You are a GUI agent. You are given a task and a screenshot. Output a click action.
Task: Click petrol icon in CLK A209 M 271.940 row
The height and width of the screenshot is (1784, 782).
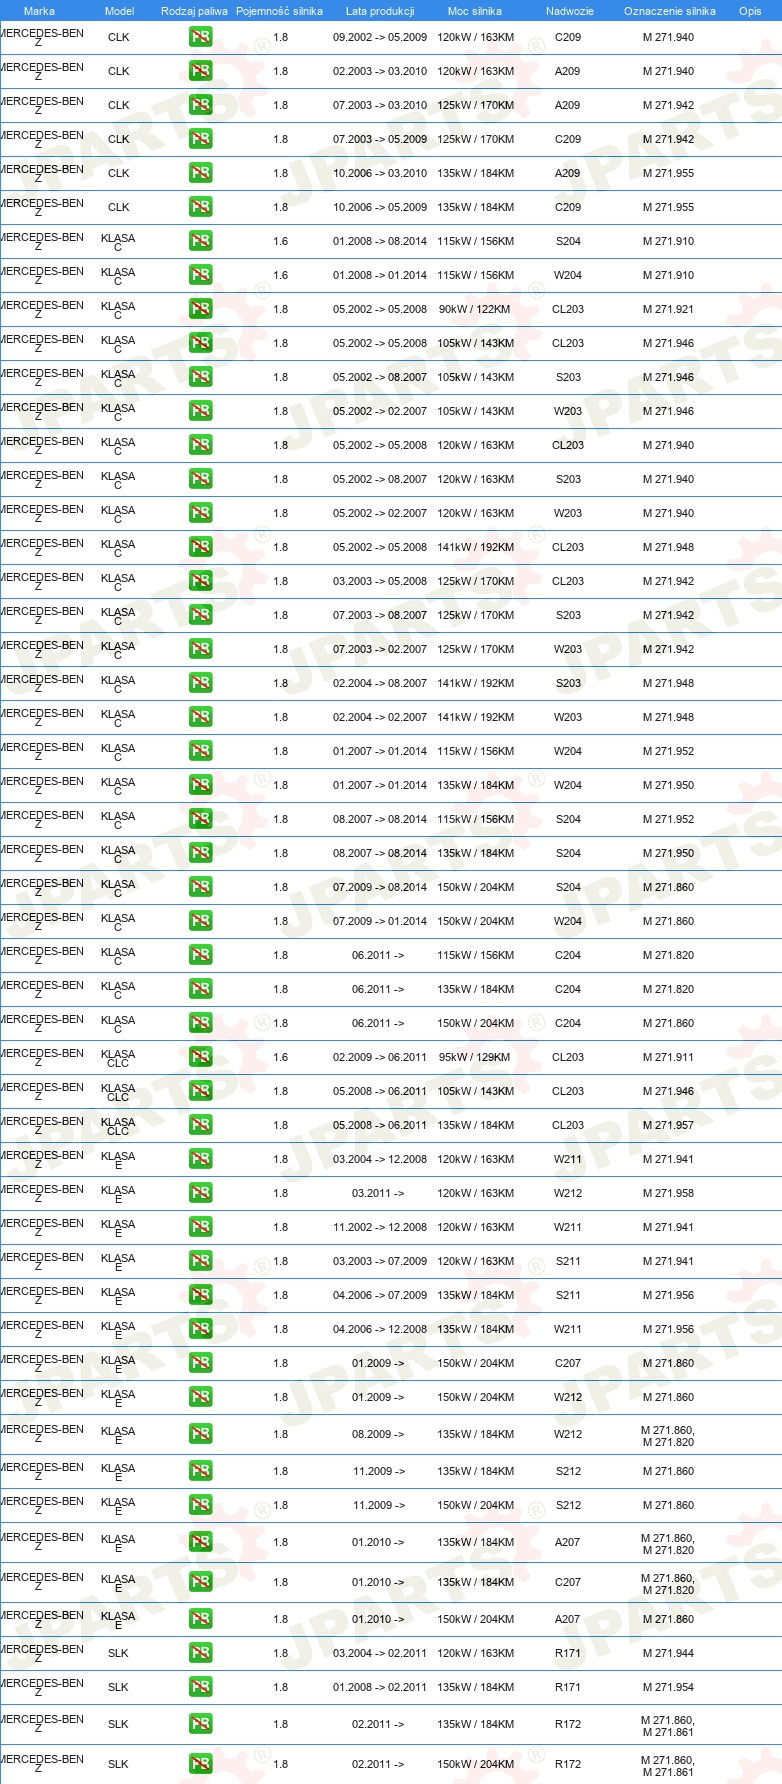click(x=201, y=72)
